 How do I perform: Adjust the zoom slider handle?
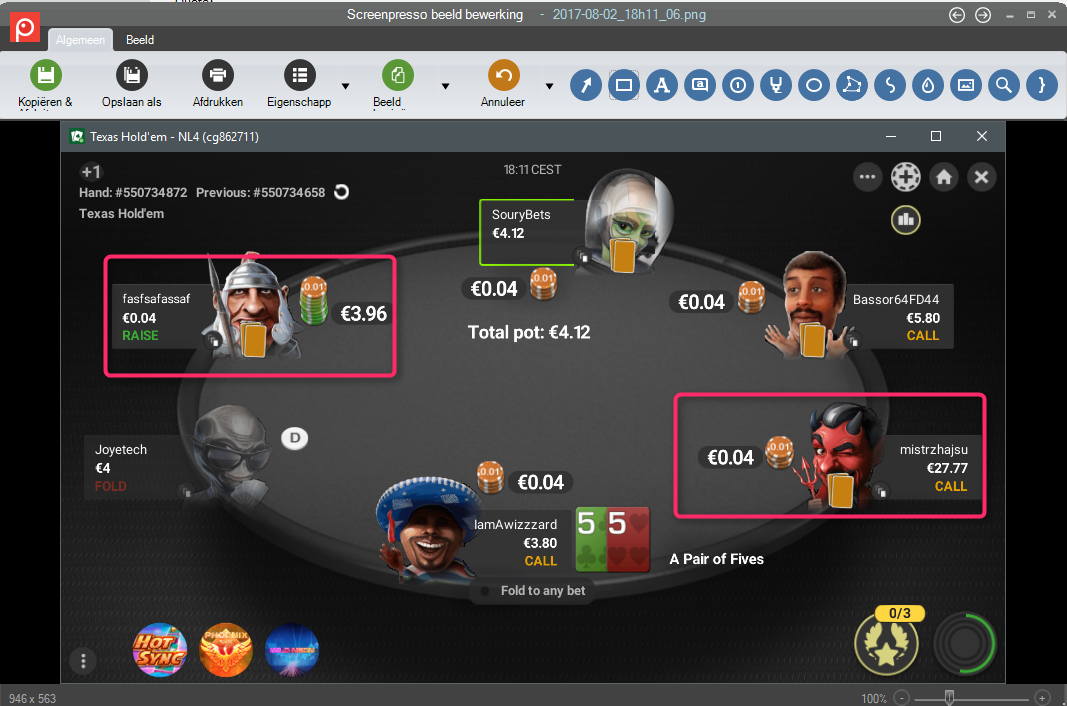(949, 698)
